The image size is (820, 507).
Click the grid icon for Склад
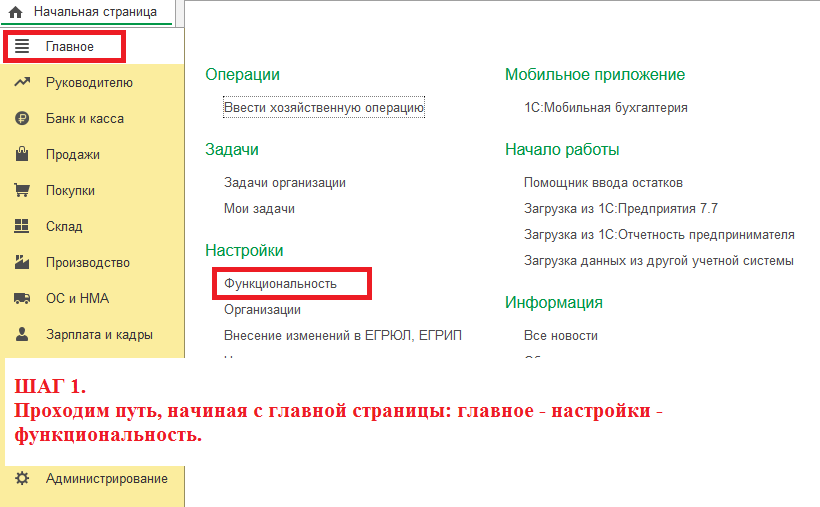point(21,226)
